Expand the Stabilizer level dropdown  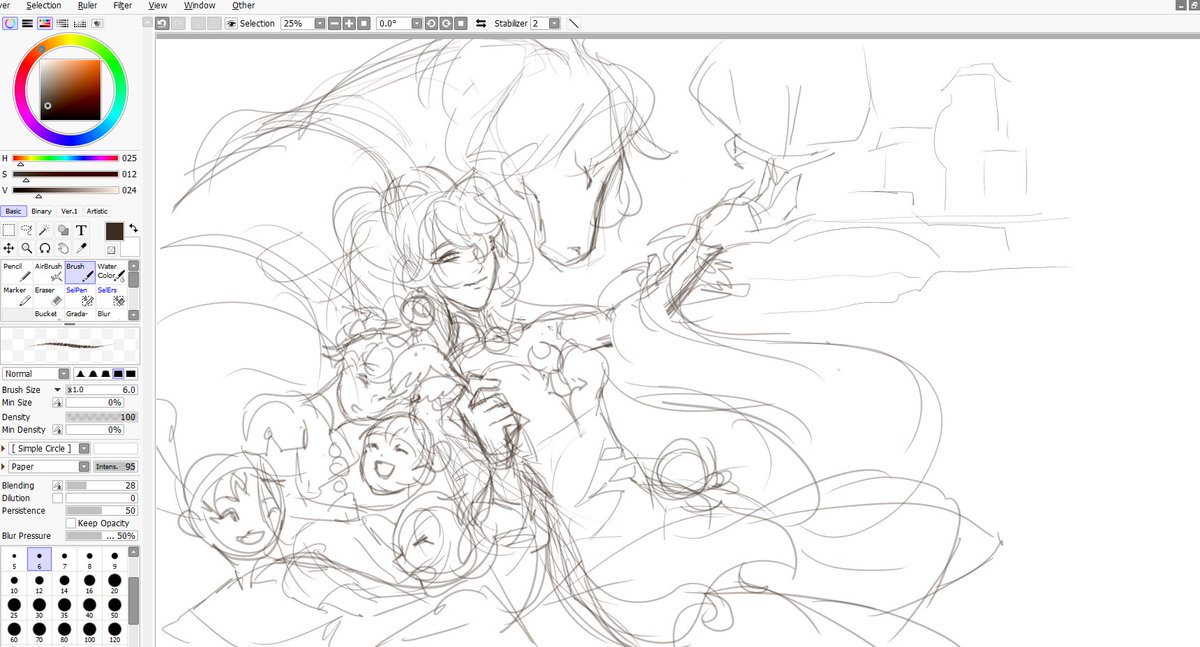tap(555, 23)
